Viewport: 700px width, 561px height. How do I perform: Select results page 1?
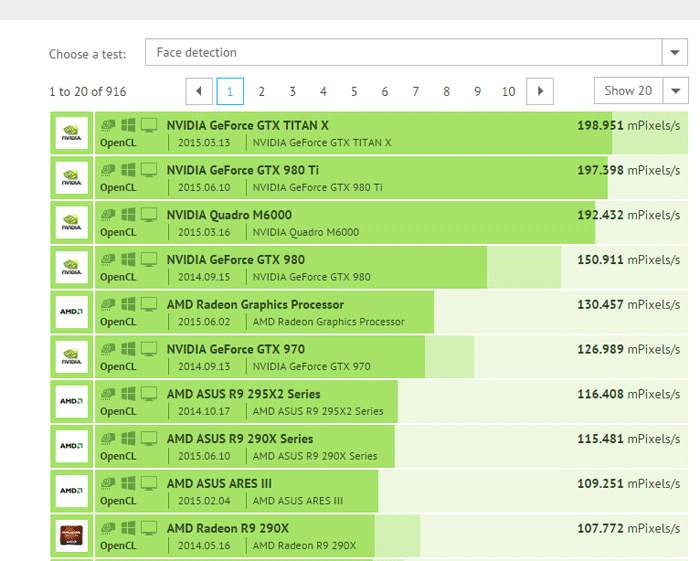coord(230,91)
